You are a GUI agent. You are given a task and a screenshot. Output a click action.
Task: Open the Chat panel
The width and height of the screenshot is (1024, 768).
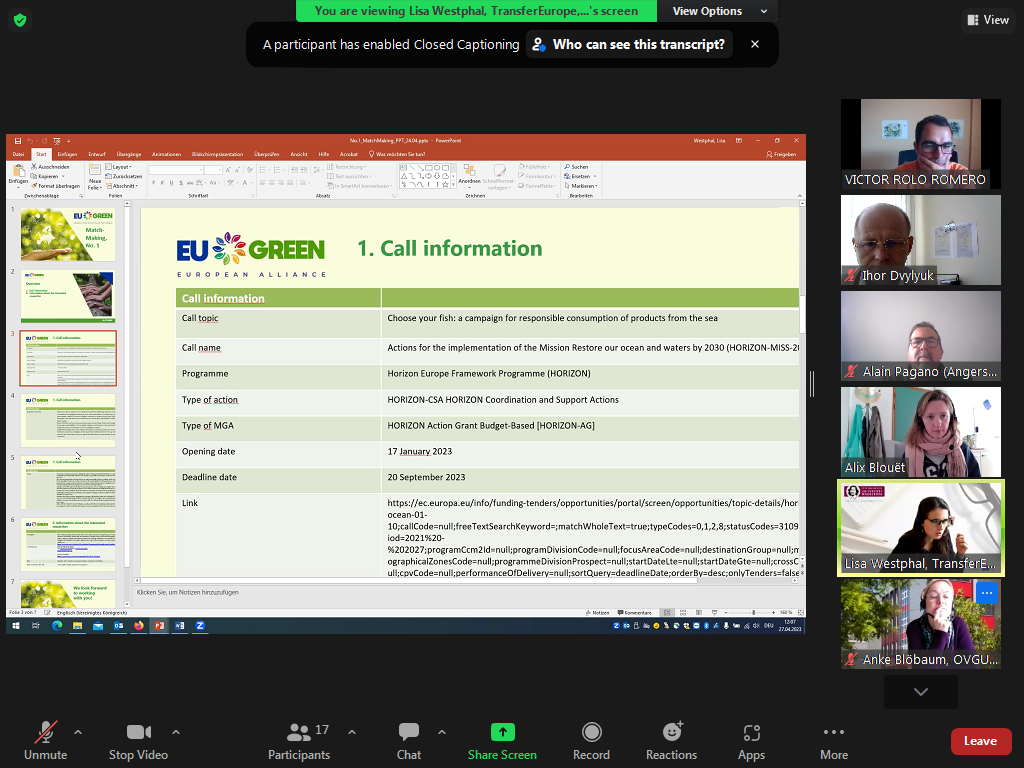pos(409,741)
